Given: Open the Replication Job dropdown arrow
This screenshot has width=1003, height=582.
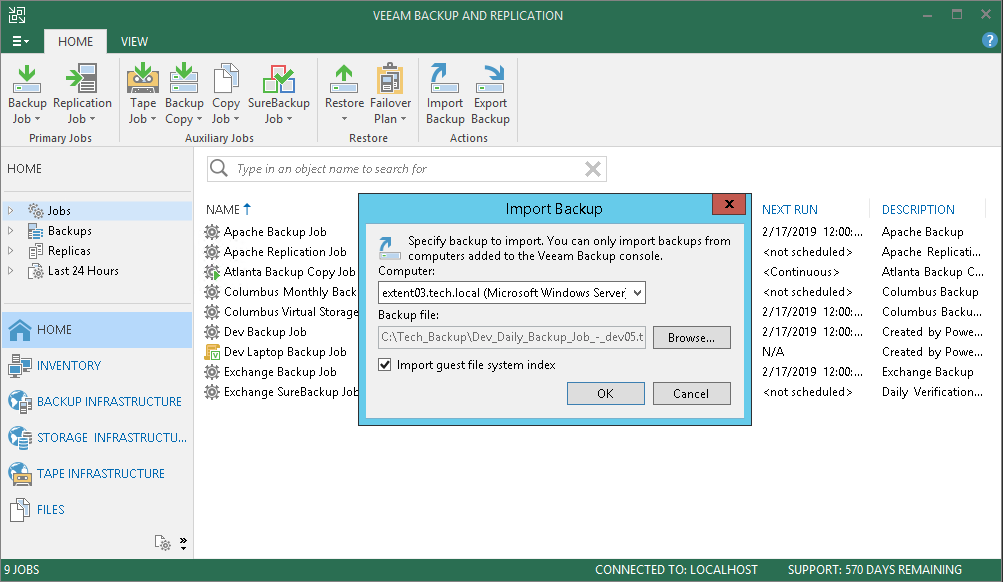Looking at the screenshot, I should [x=92, y=119].
